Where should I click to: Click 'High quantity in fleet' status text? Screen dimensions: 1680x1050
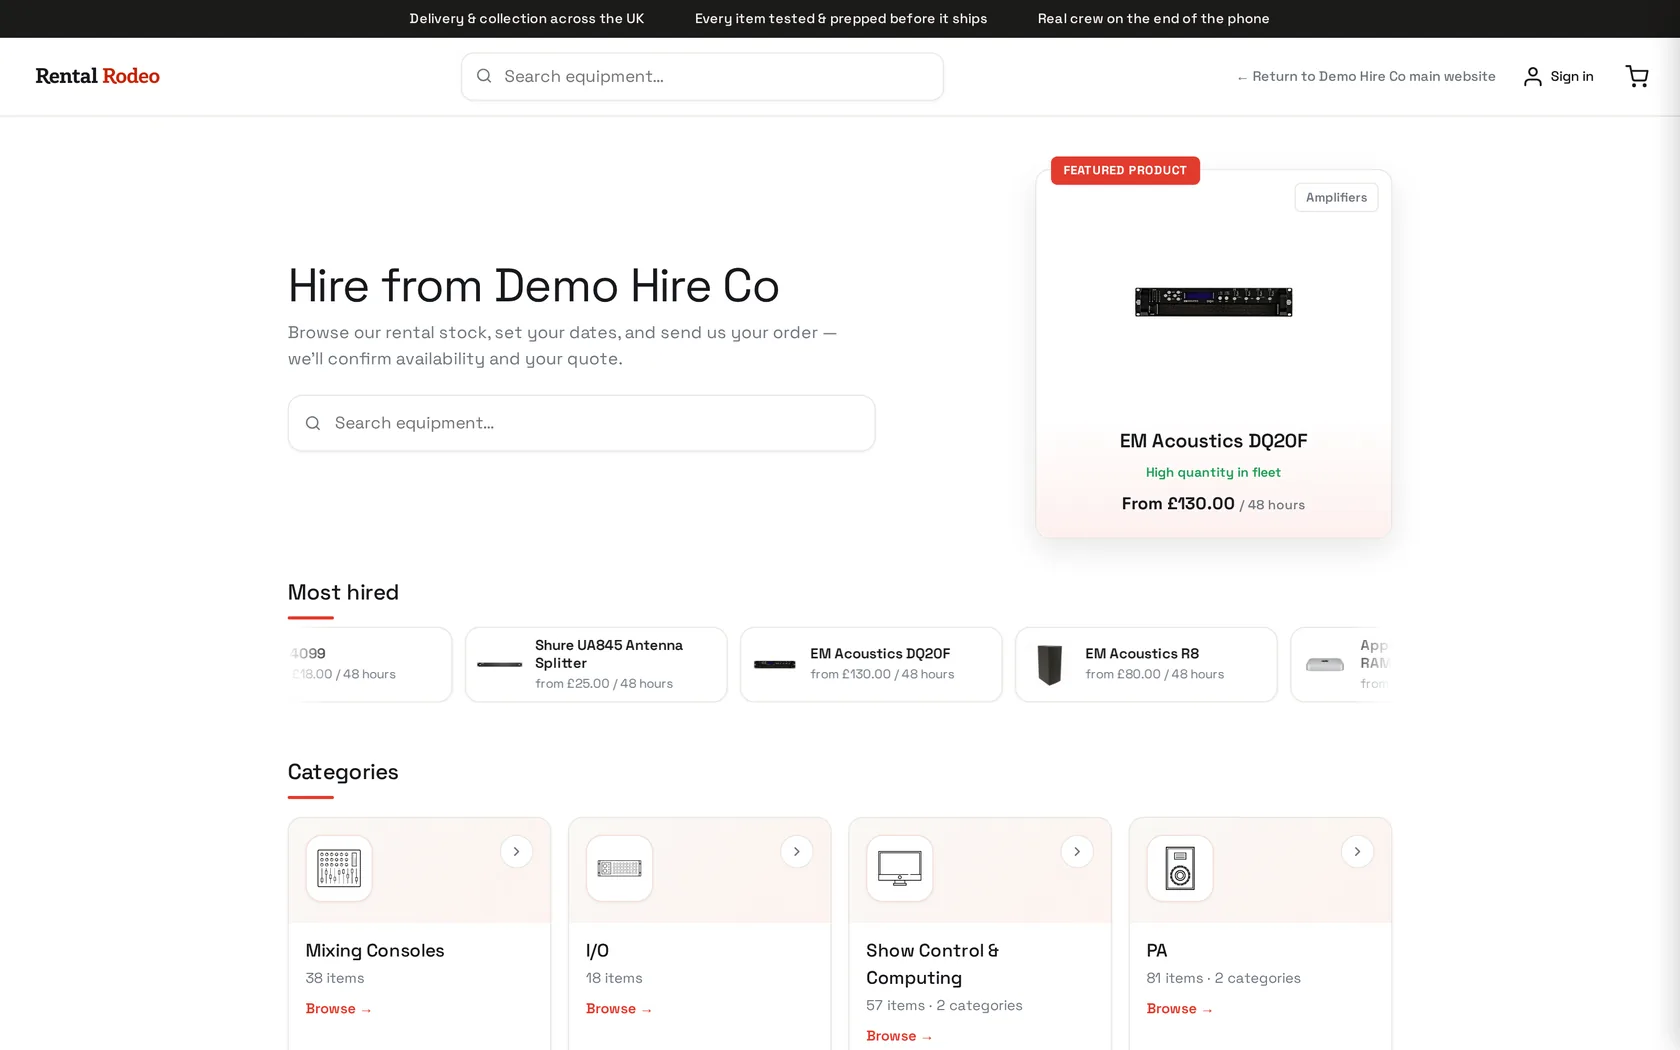[x=1213, y=472]
